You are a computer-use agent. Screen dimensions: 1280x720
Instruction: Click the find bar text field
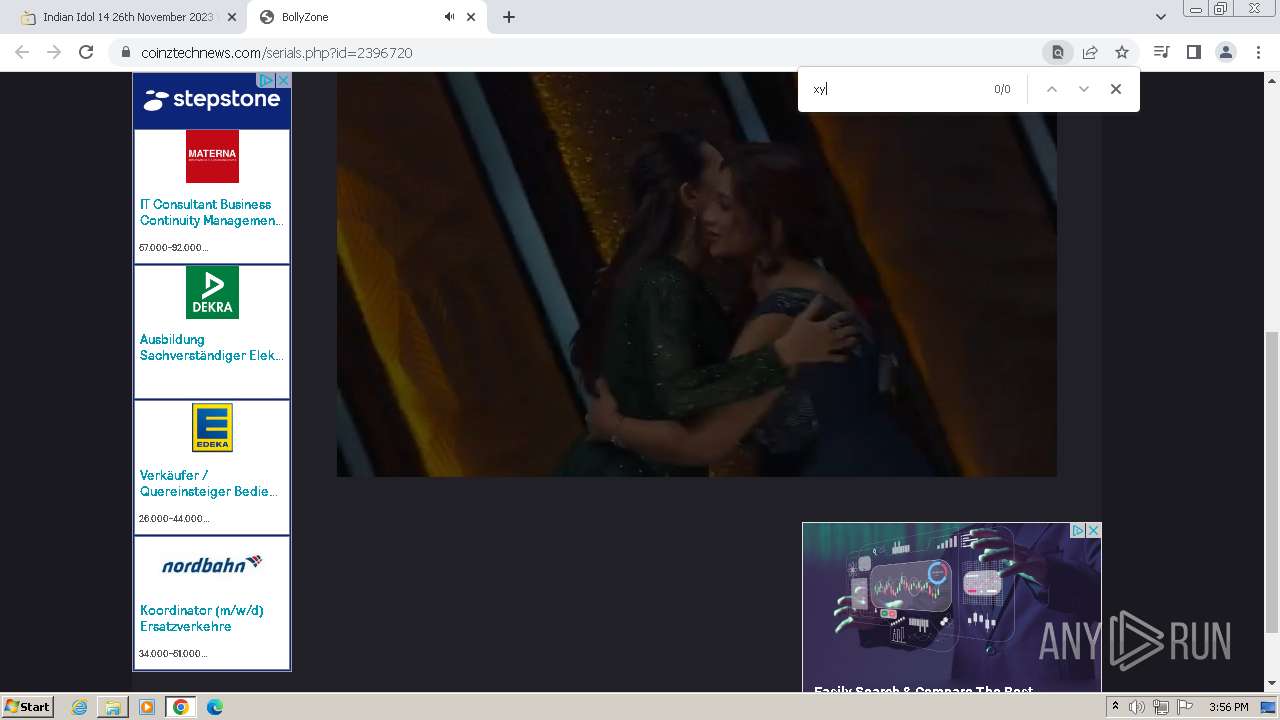click(x=895, y=89)
